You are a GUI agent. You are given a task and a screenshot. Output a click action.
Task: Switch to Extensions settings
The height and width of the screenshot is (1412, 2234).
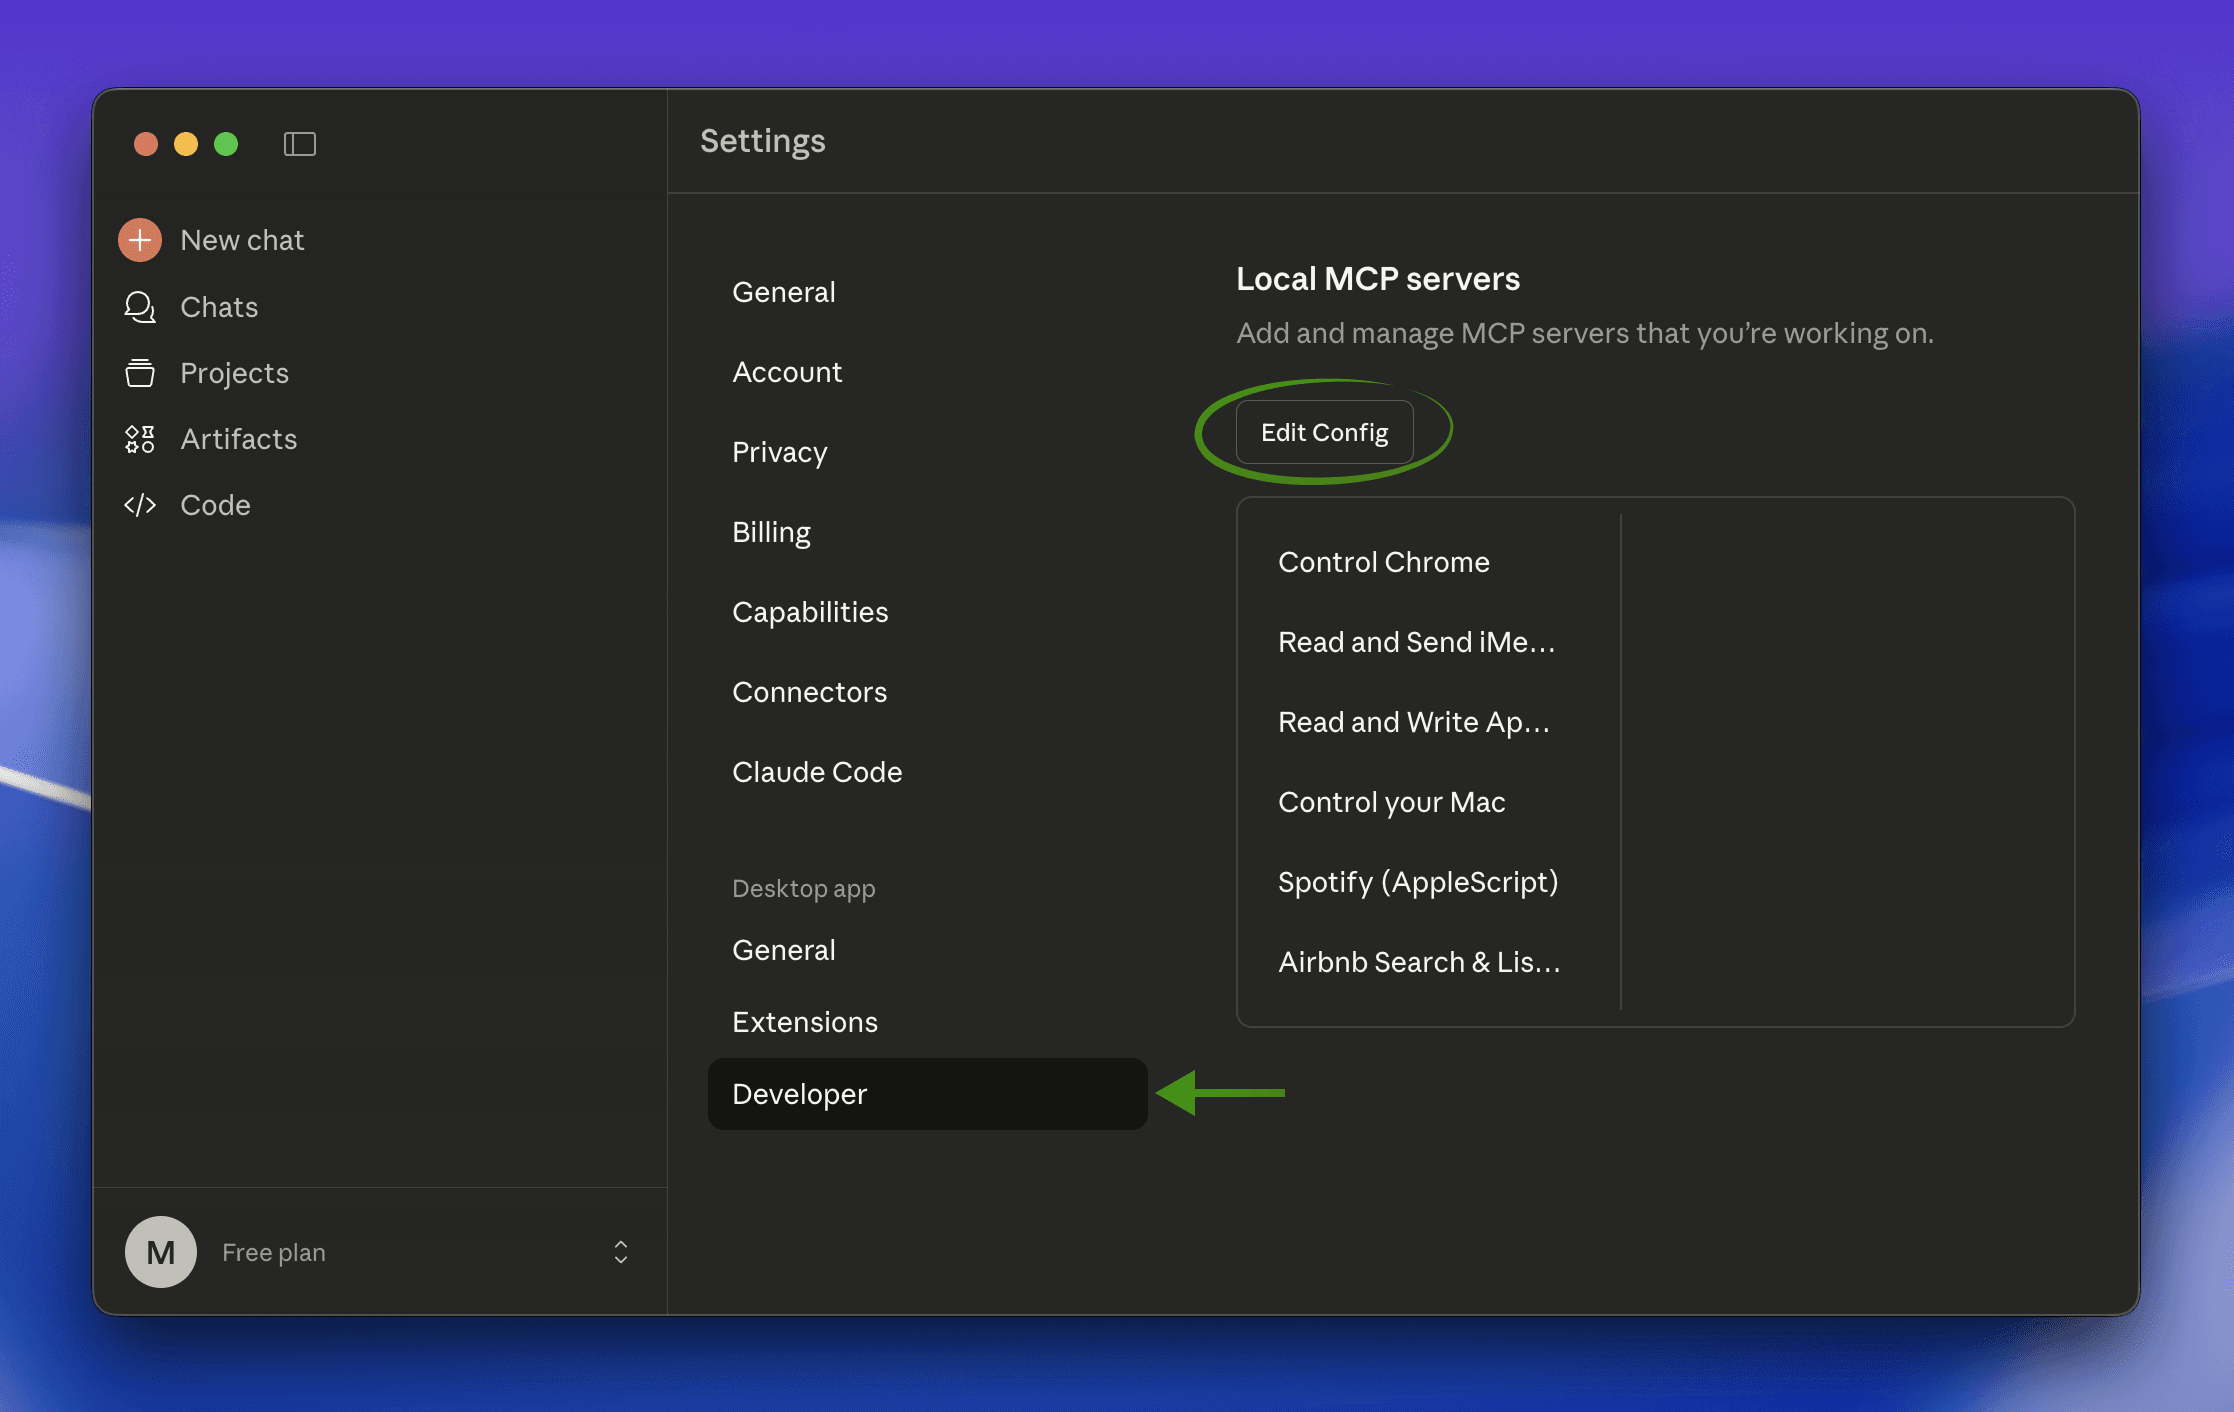(805, 1022)
